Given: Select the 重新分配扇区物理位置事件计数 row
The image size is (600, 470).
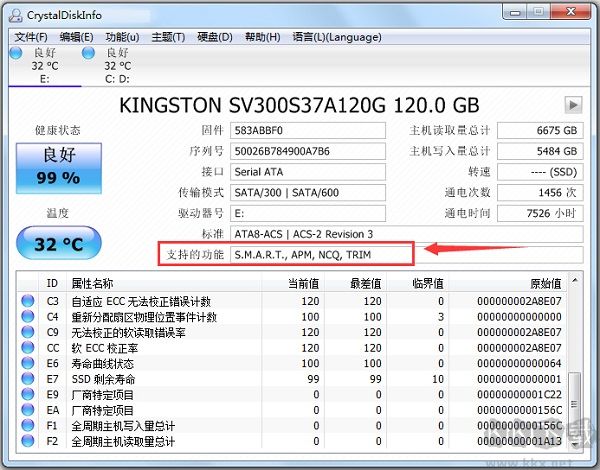Looking at the screenshot, I should pos(292,317).
